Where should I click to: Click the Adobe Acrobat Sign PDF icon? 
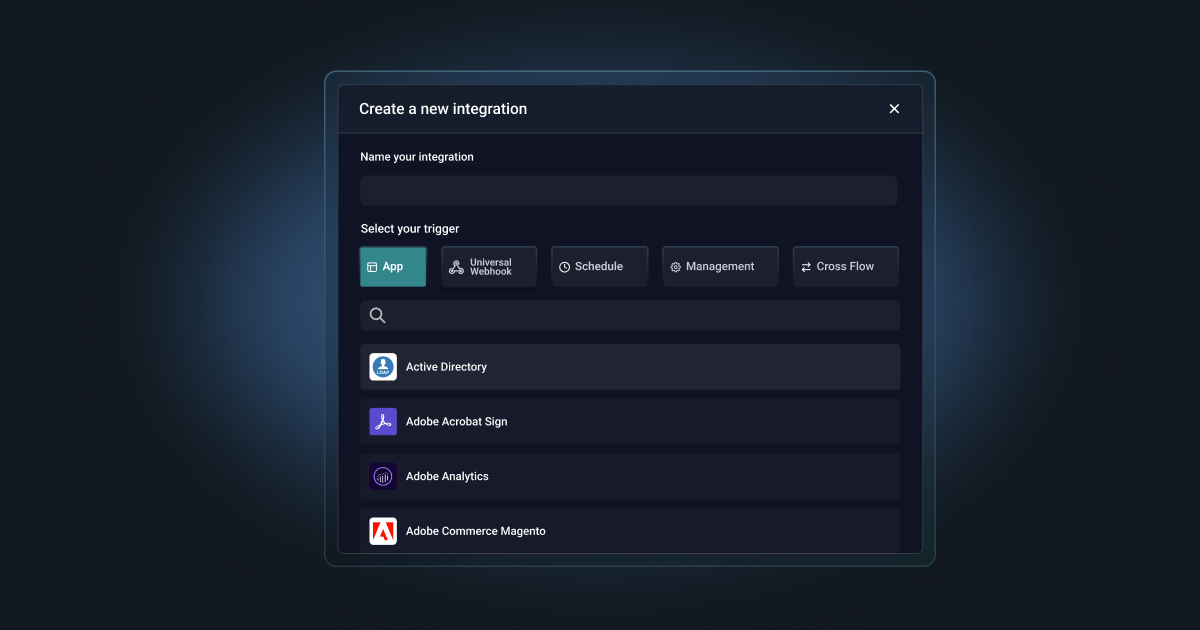tap(383, 421)
